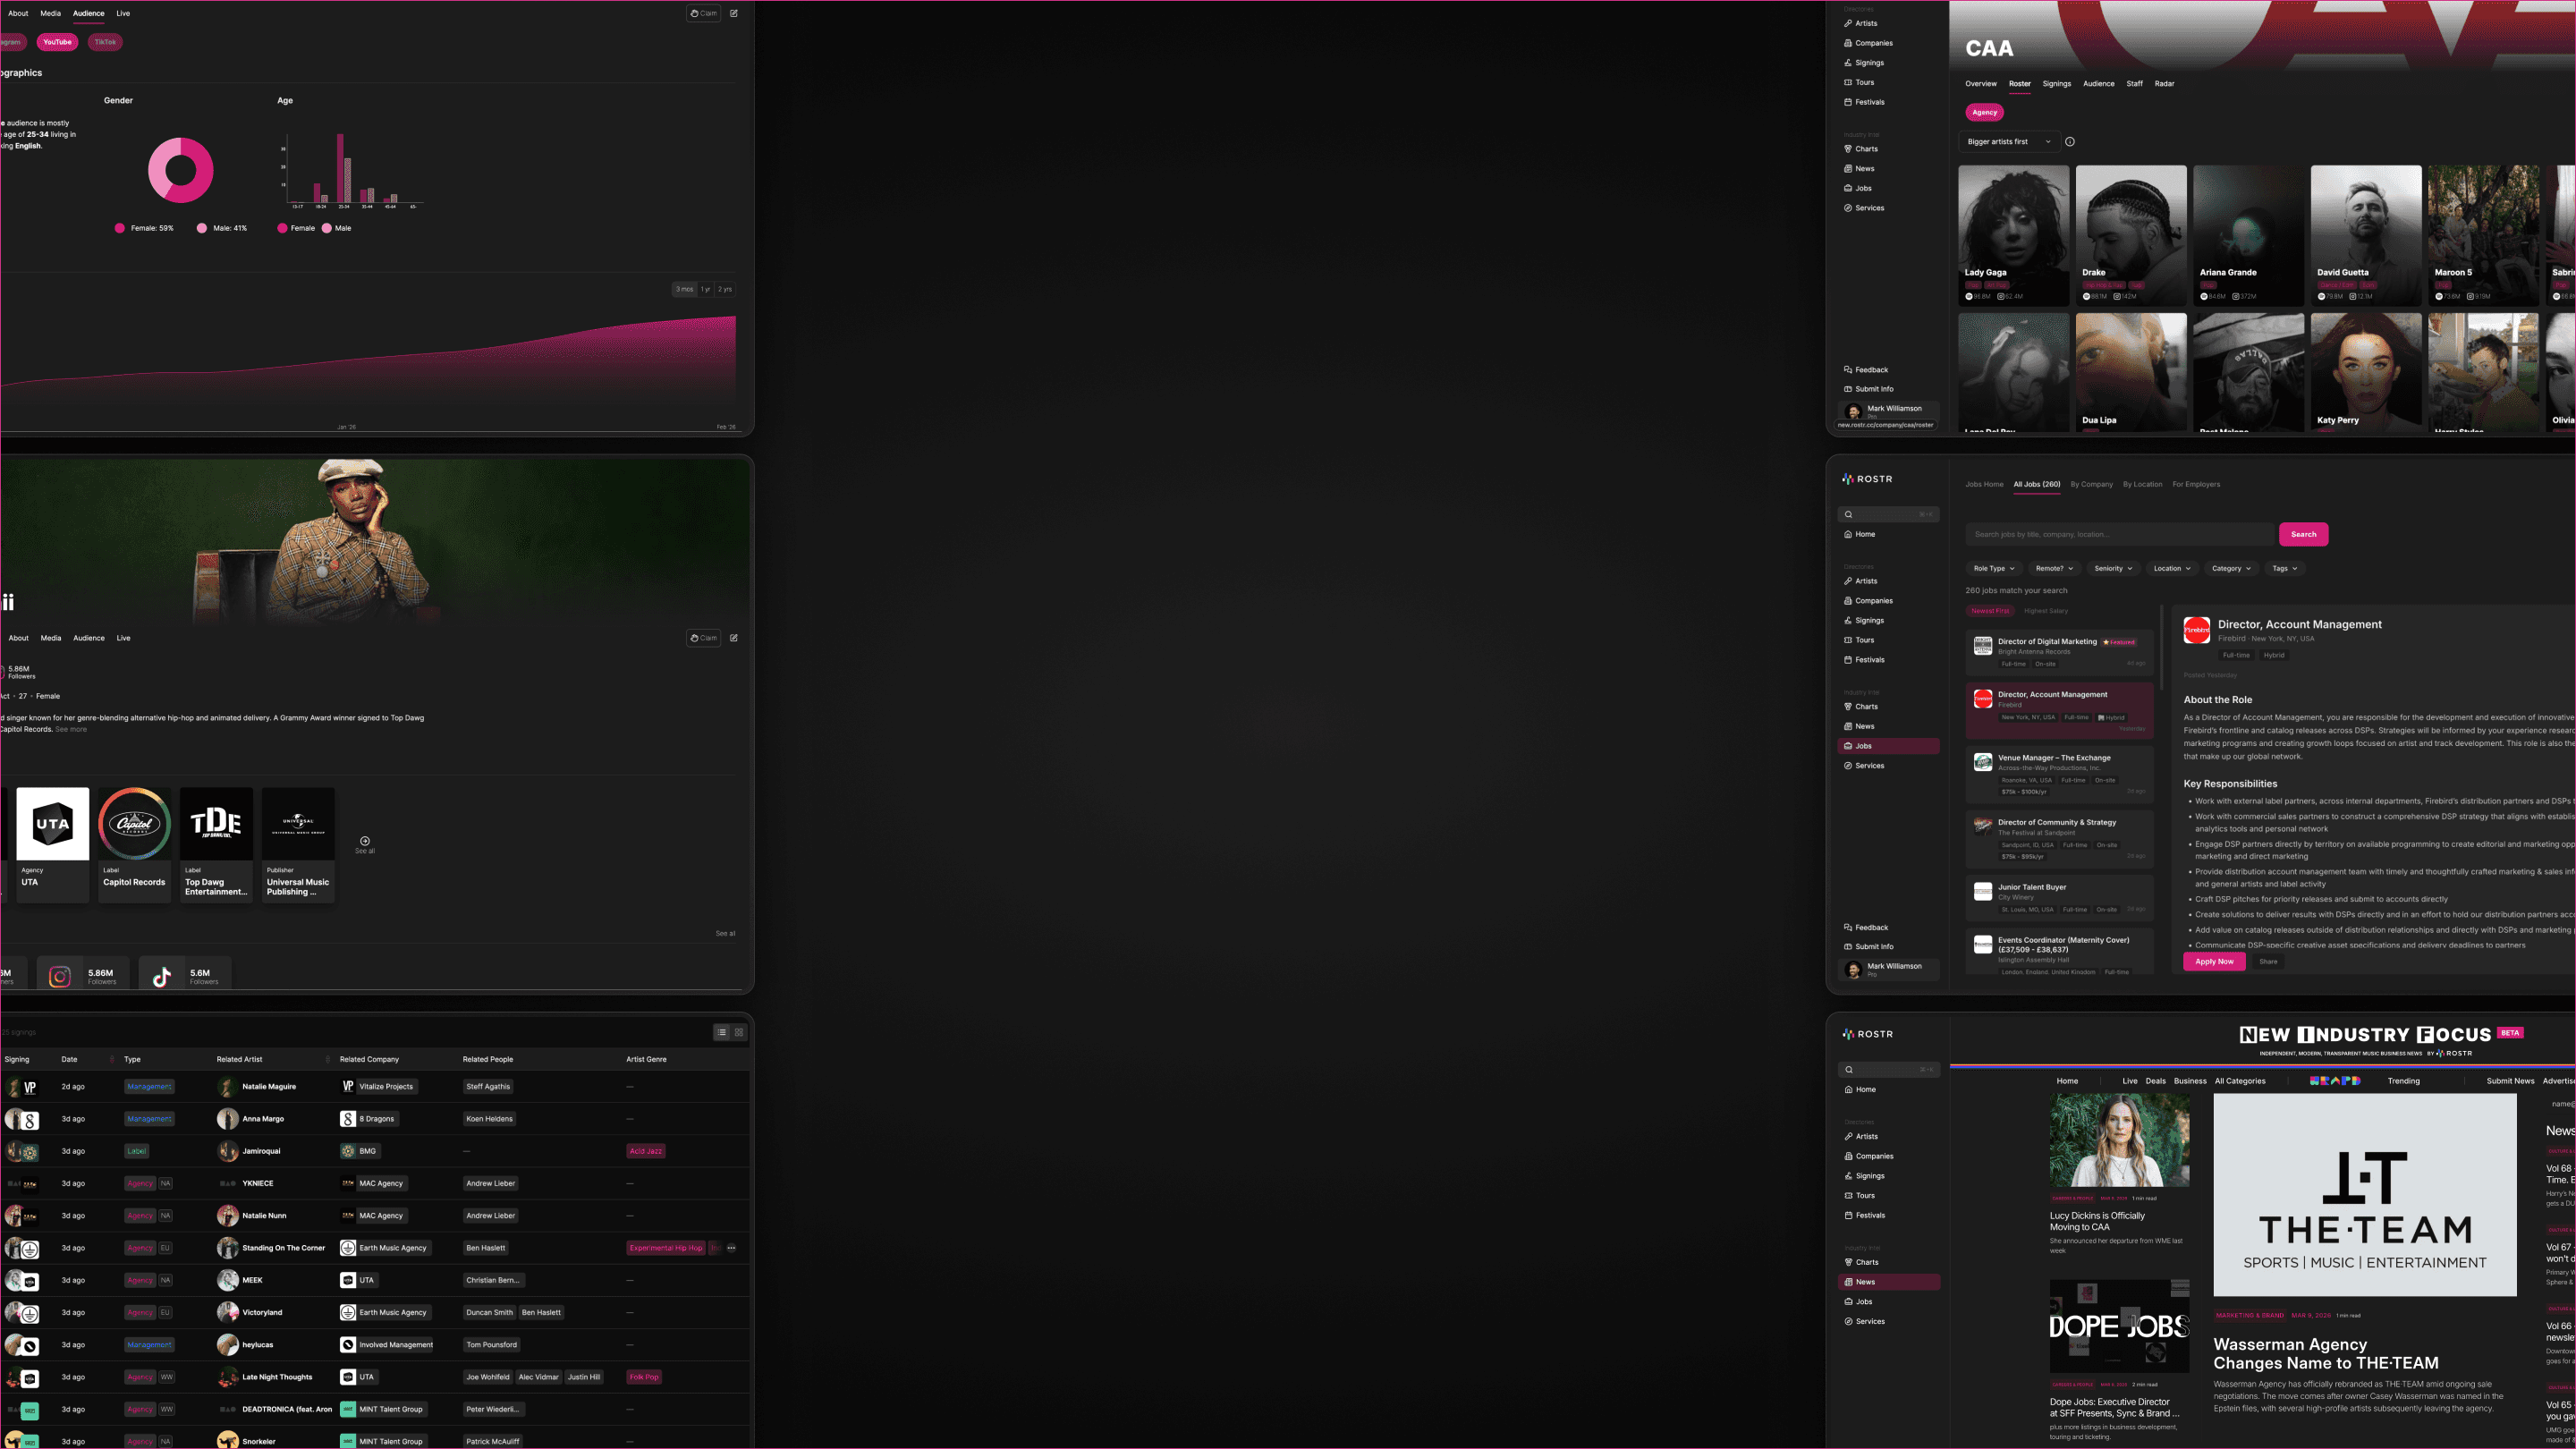This screenshot has width=2576, height=1449.
Task: Open the TikTok icon with 5.6M followers
Action: click(162, 977)
